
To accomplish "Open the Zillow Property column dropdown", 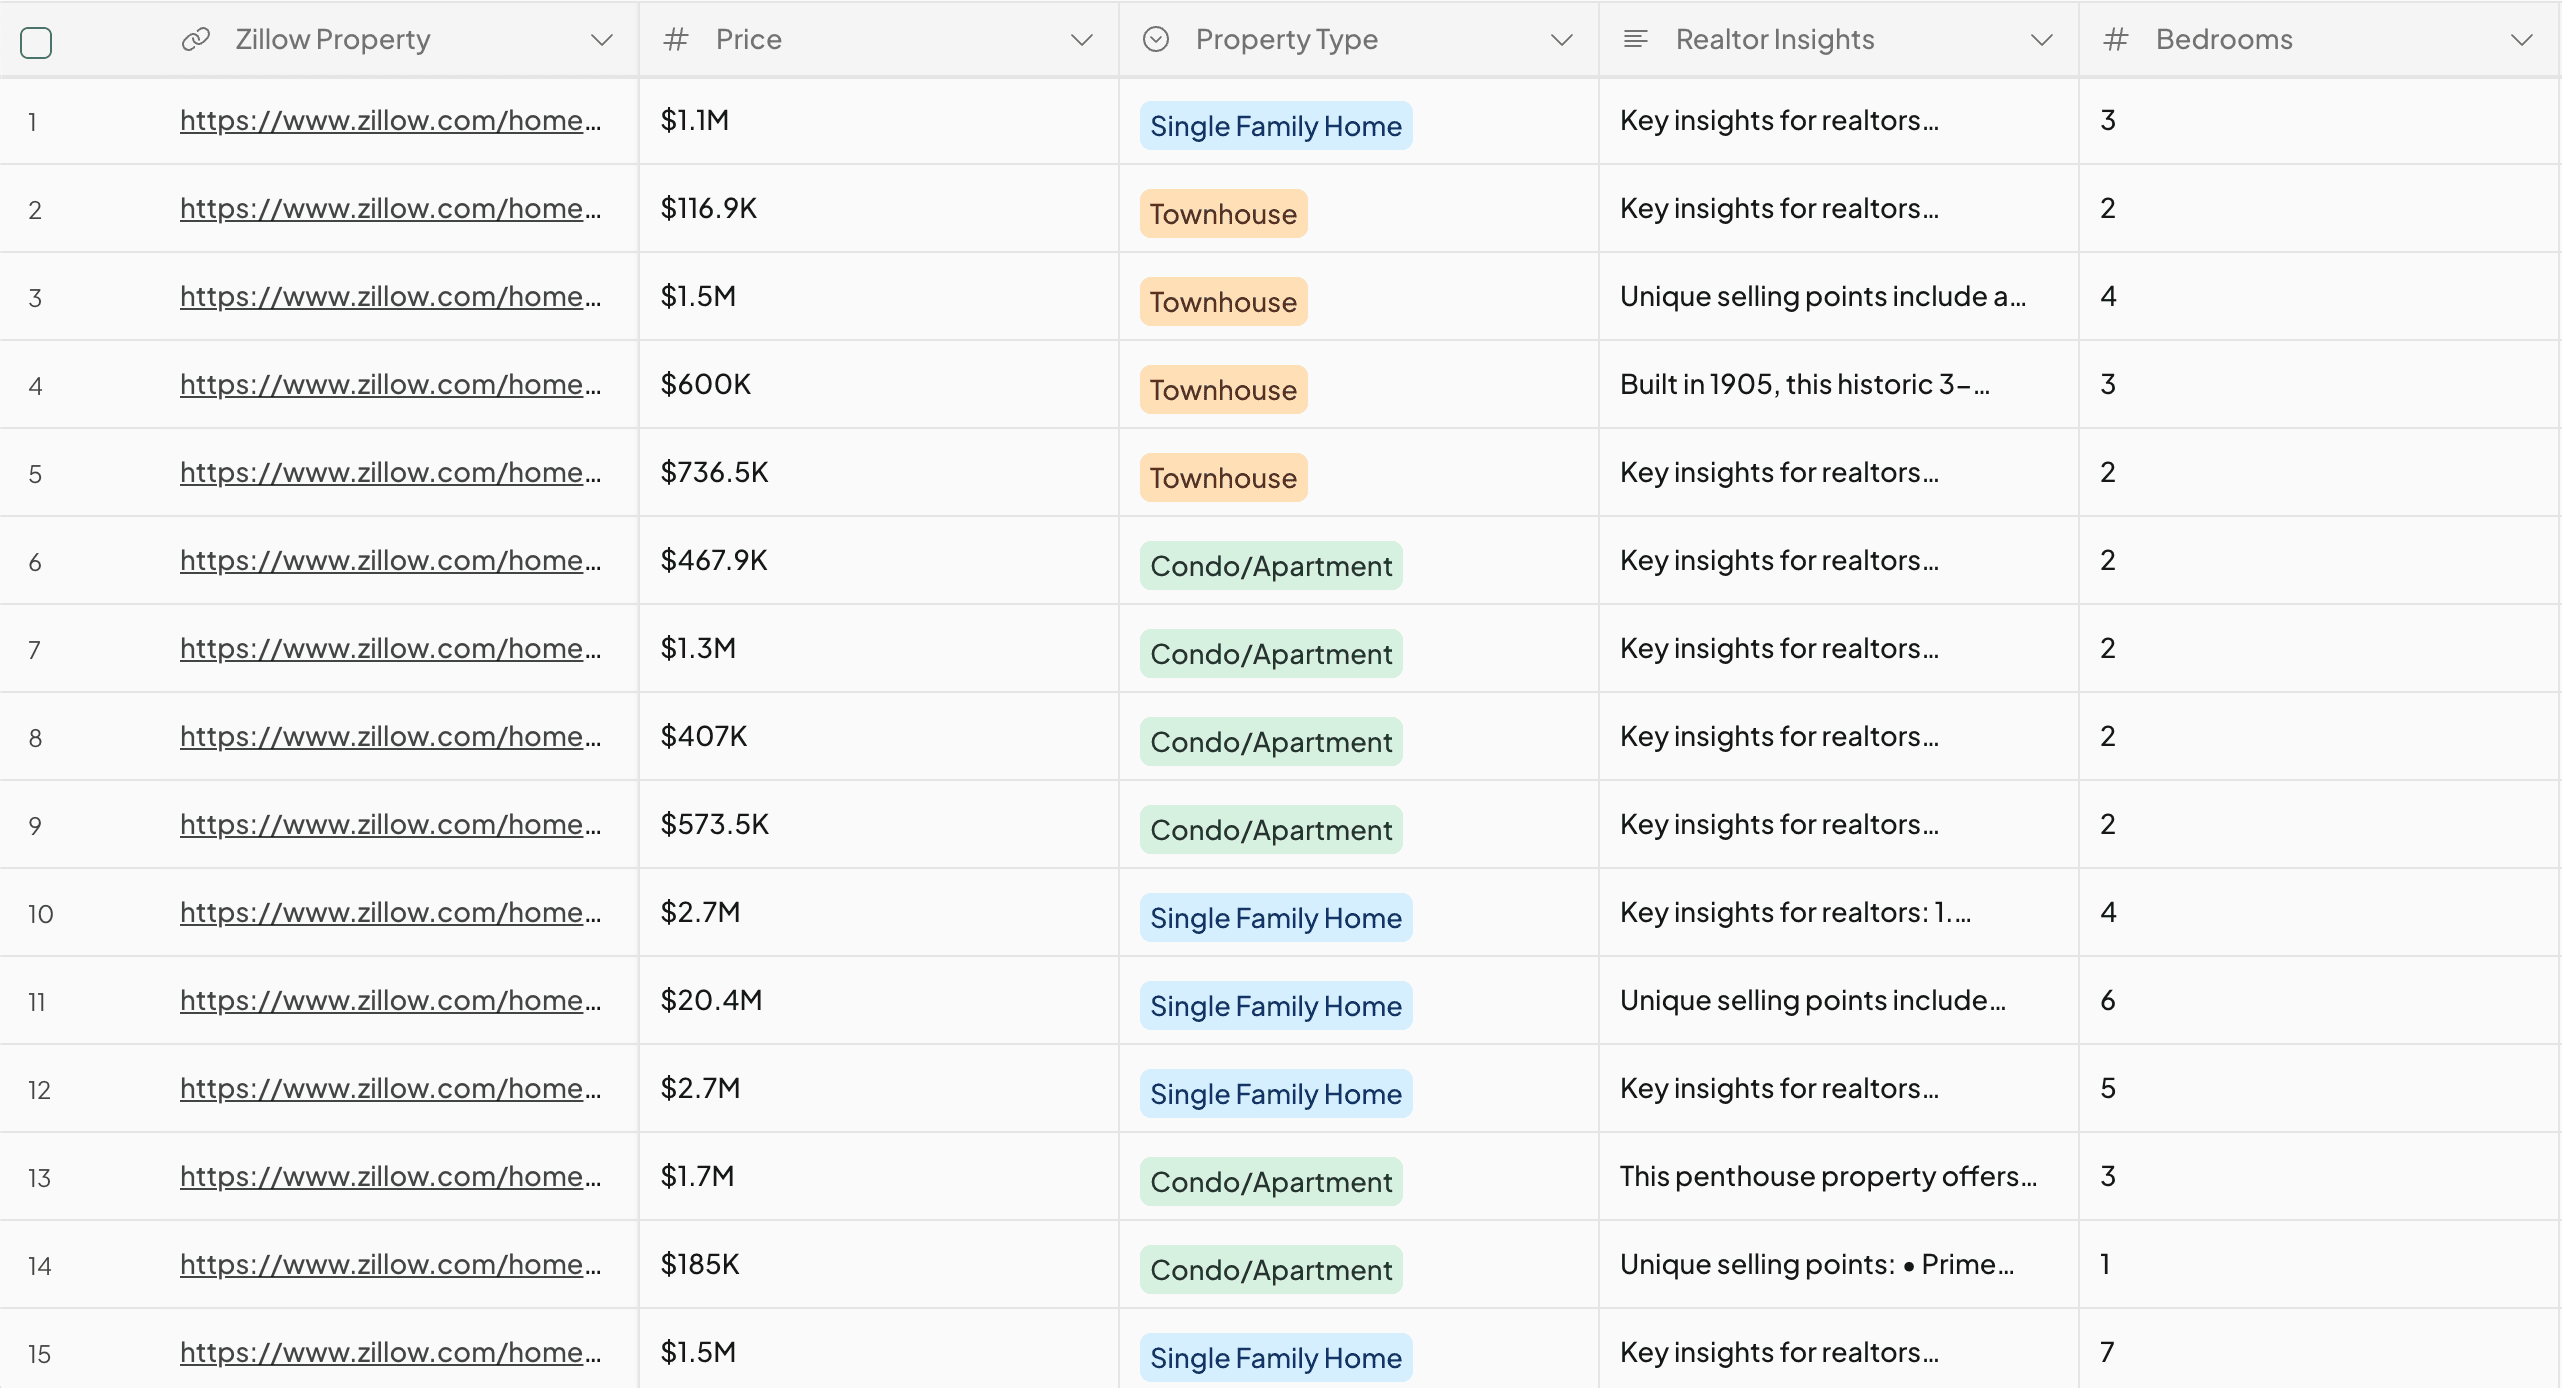I will click(601, 40).
